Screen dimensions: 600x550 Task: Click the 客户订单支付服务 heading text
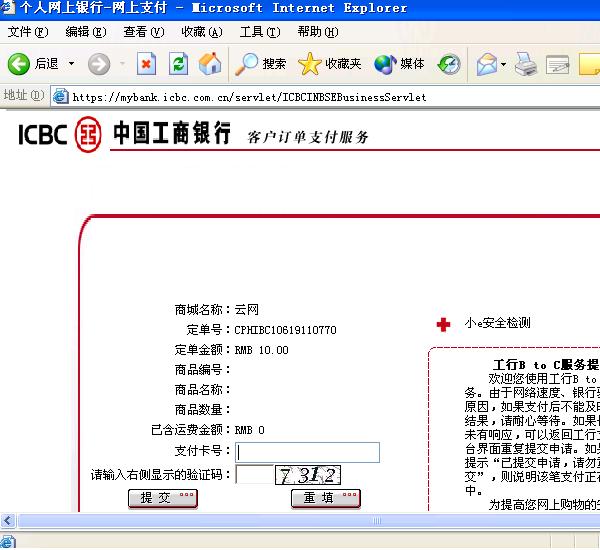point(308,137)
